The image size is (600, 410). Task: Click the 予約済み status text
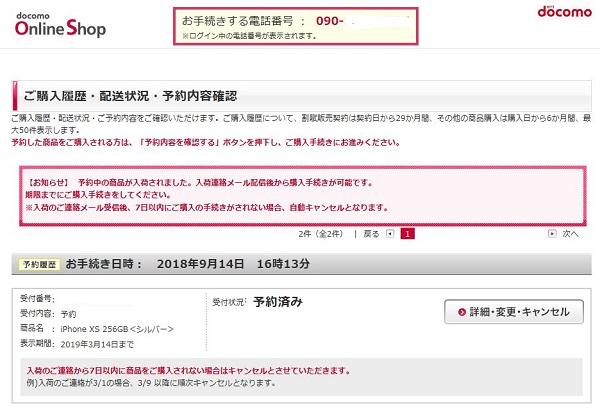pyautogui.click(x=277, y=301)
